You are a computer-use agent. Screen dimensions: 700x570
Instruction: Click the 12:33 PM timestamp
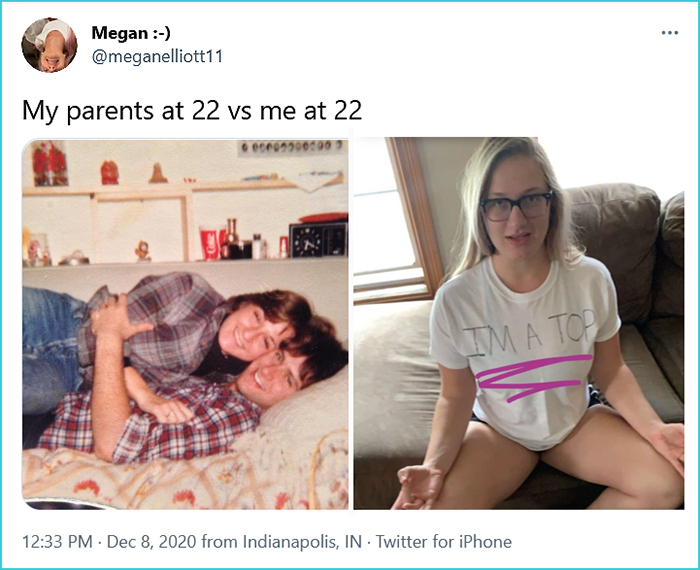[x=57, y=541]
